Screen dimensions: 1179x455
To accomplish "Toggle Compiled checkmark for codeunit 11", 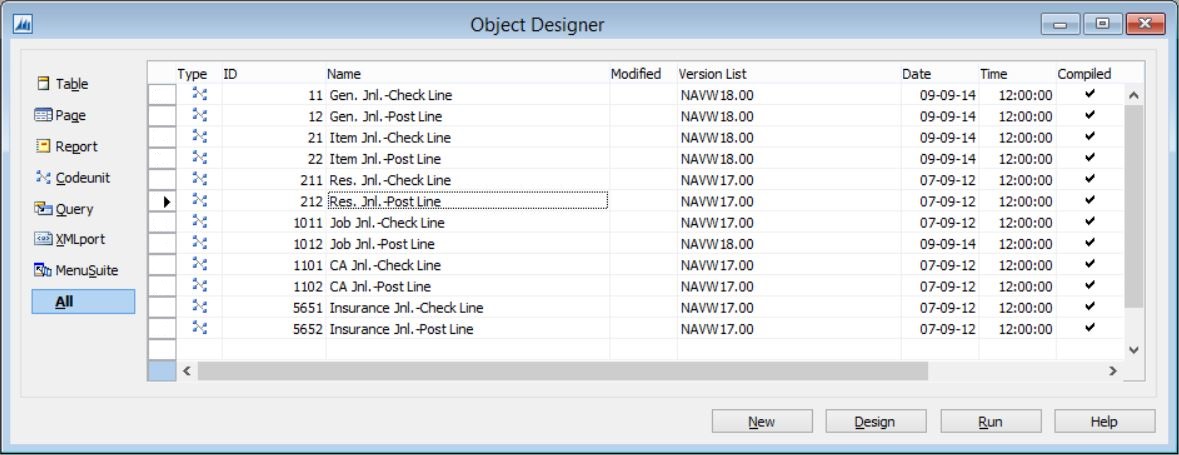I will (1090, 94).
